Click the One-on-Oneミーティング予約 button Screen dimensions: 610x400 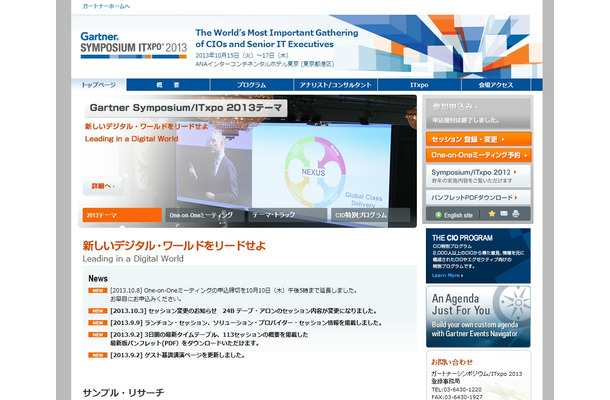tap(479, 155)
